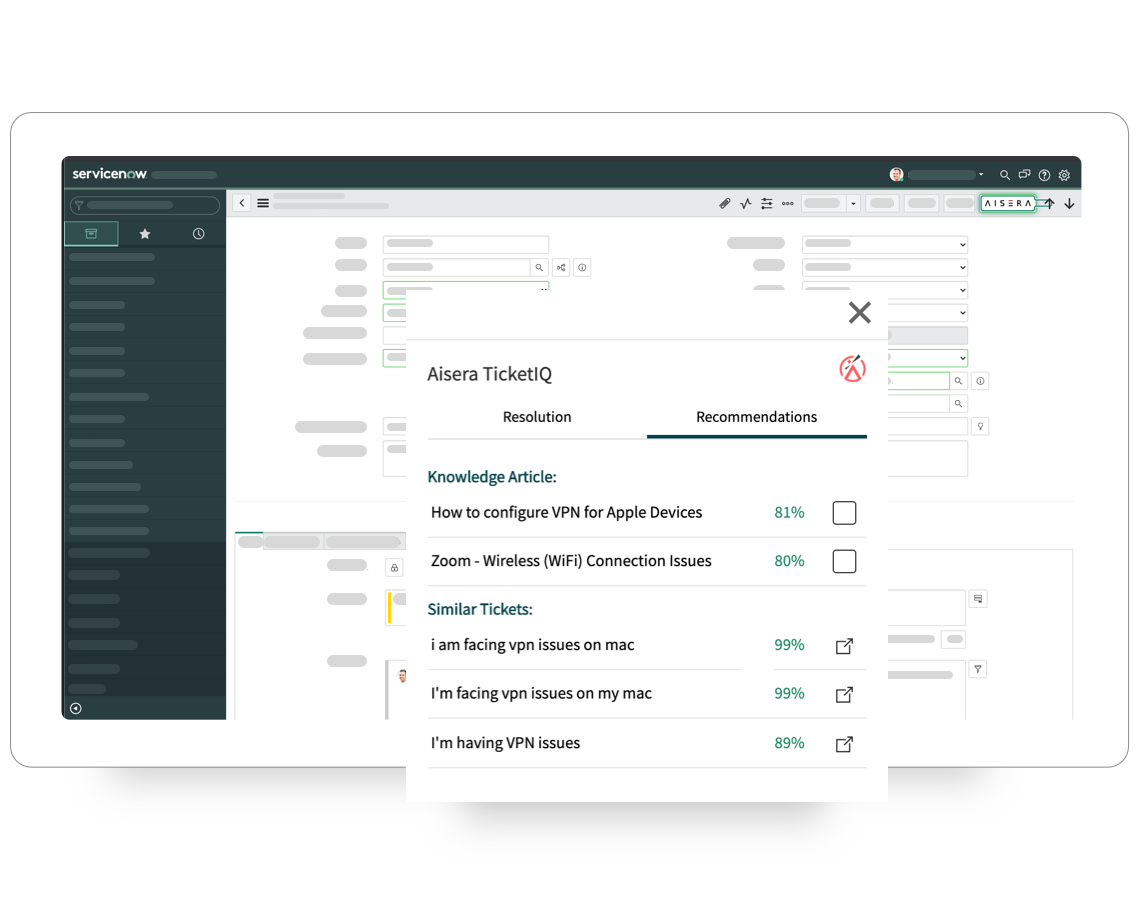Click the user avatar in header
Image resolution: width=1140 pixels, height=900 pixels.
coord(896,174)
